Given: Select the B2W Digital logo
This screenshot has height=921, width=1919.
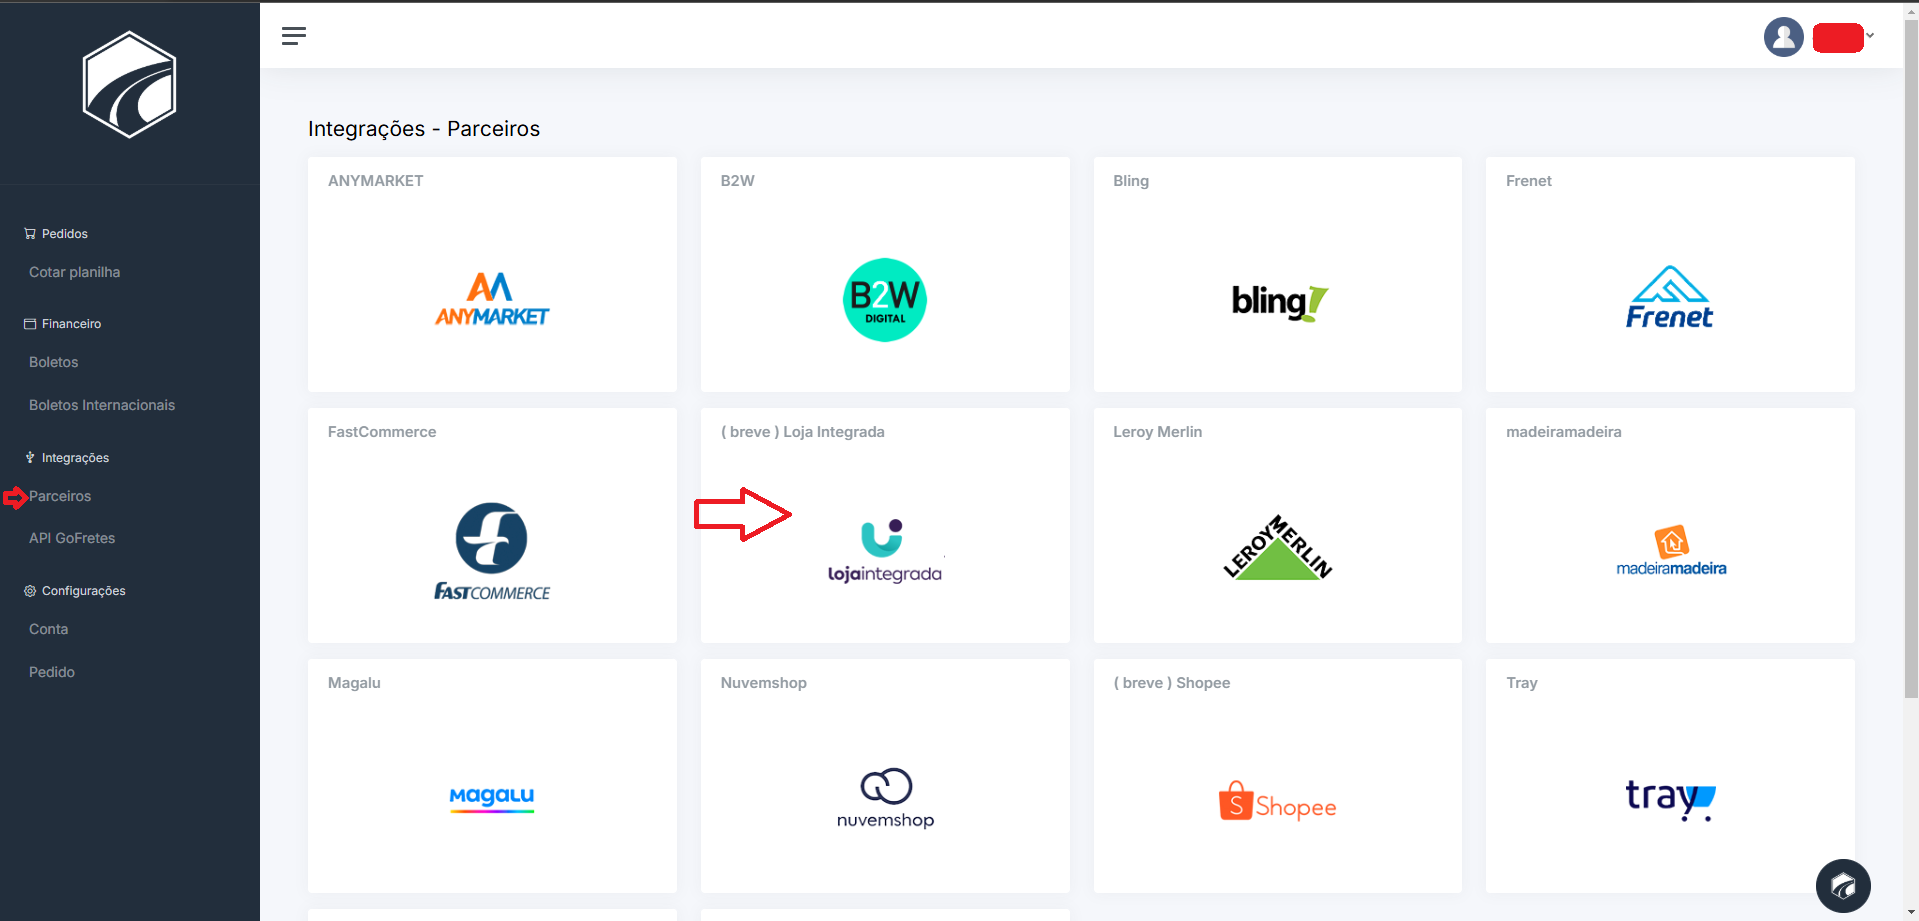Looking at the screenshot, I should (x=885, y=300).
